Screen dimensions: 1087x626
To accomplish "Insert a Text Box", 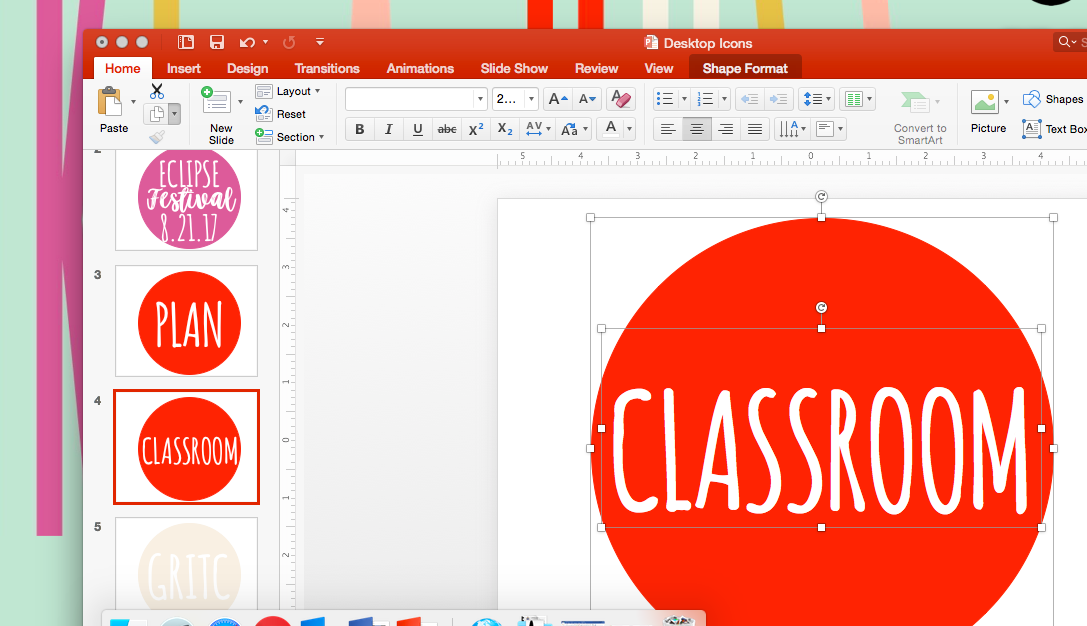I will [1054, 129].
